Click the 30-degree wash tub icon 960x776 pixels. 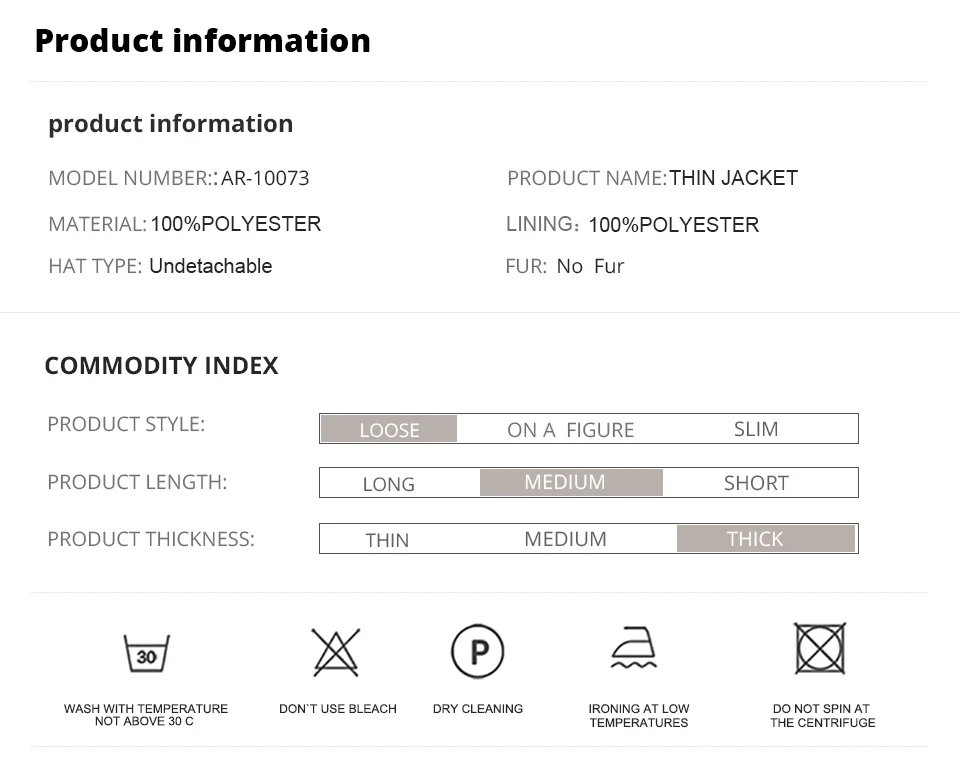pyautogui.click(x=146, y=653)
